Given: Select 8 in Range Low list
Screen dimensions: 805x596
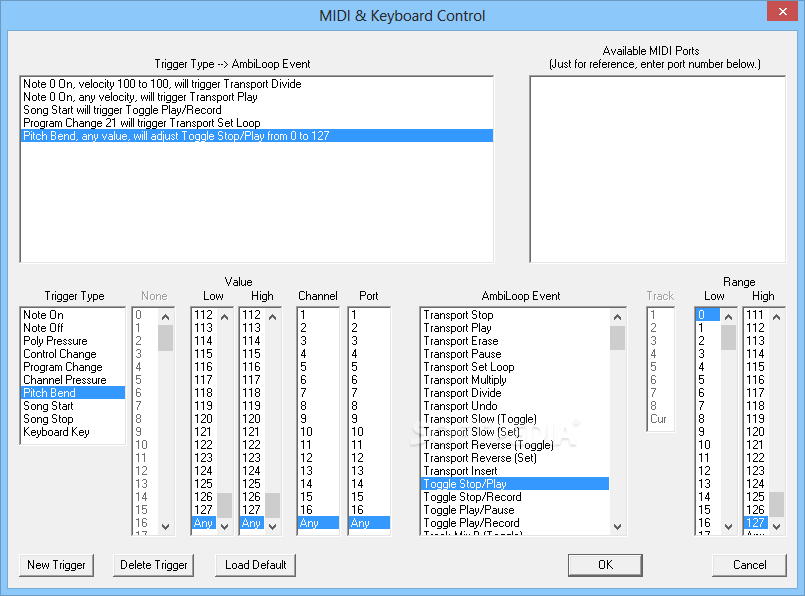Looking at the screenshot, I should 707,419.
